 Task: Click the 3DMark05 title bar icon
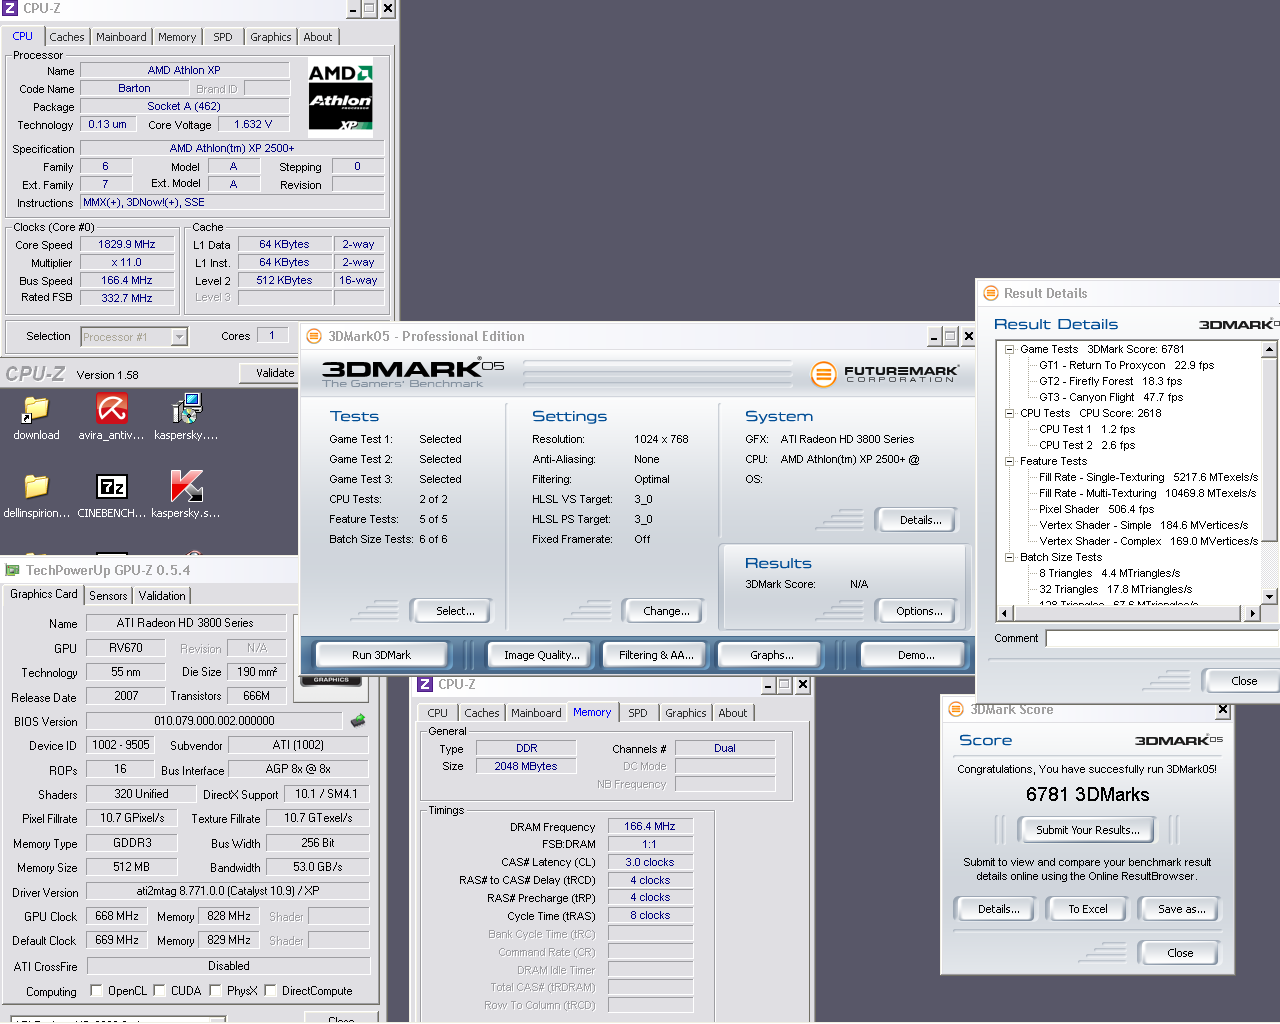[313, 336]
